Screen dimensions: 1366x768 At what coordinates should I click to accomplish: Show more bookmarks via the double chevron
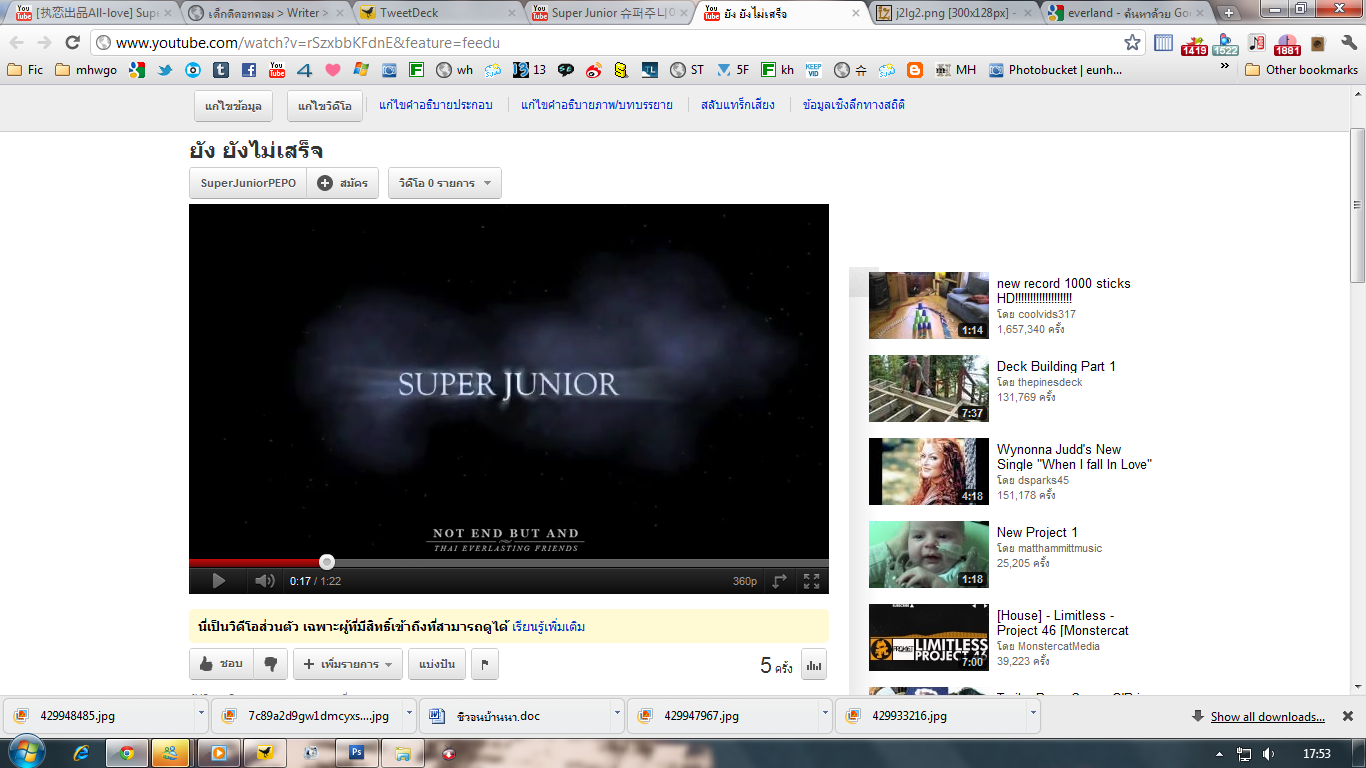click(x=1225, y=66)
